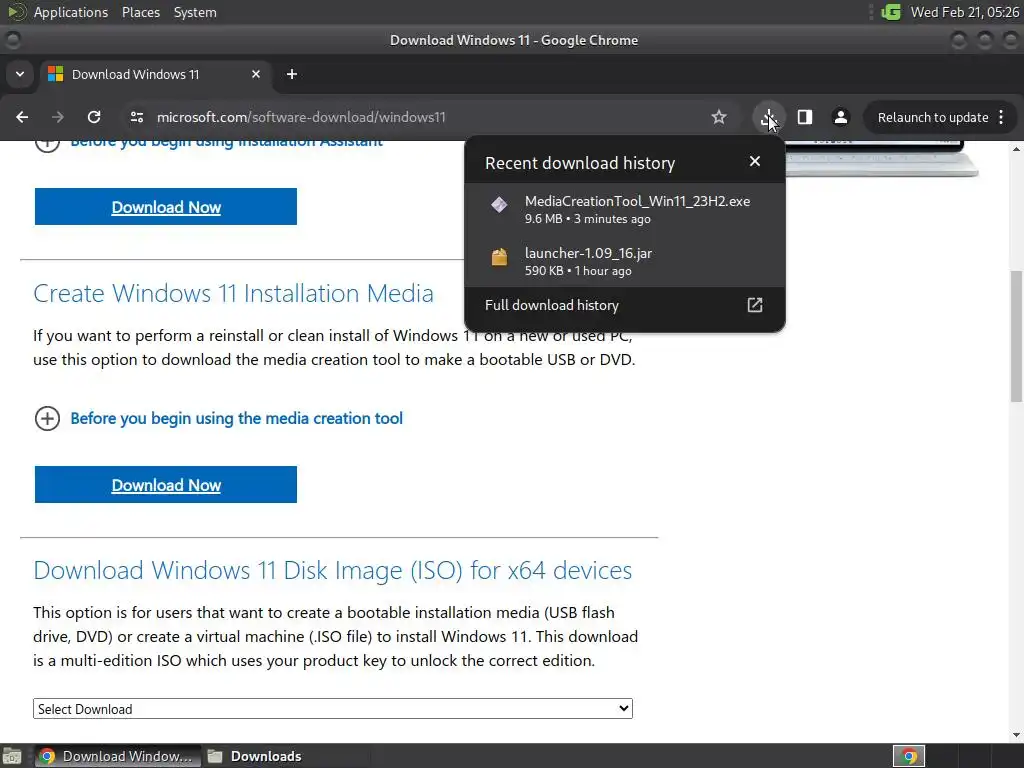This screenshot has width=1024, height=768.
Task: Open launcher-1.09_16.jar download entry
Action: 625,261
